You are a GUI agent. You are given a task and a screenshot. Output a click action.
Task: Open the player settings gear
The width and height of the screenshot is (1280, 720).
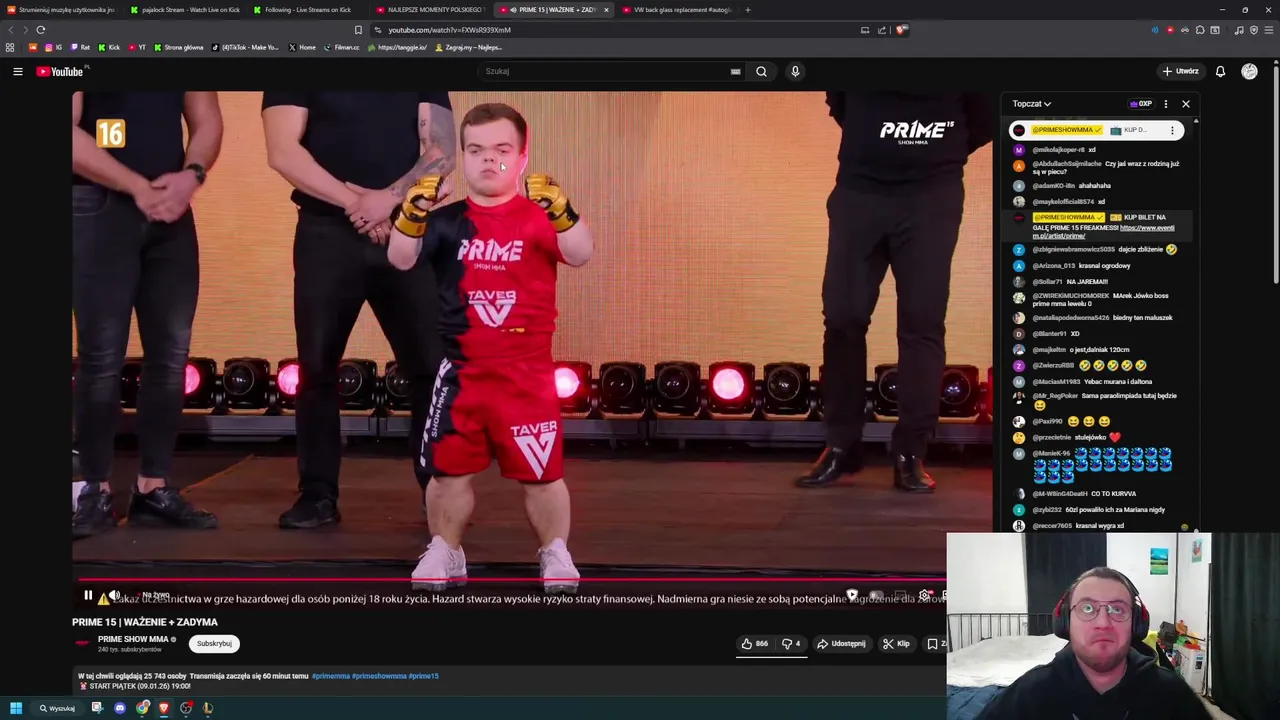click(x=924, y=595)
